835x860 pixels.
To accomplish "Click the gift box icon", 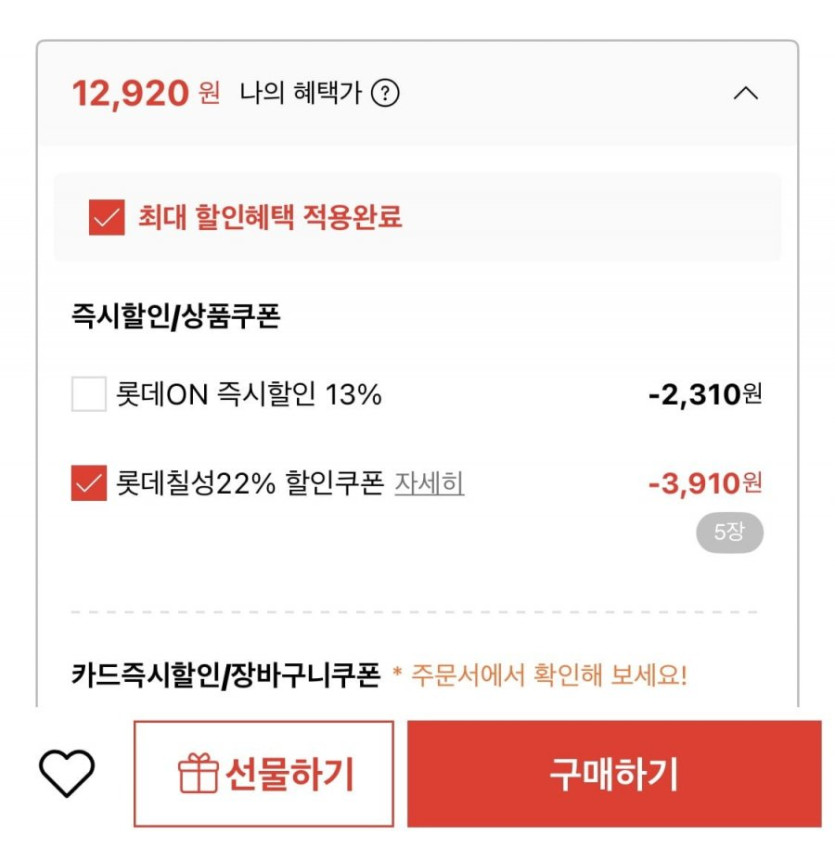I will [x=198, y=774].
